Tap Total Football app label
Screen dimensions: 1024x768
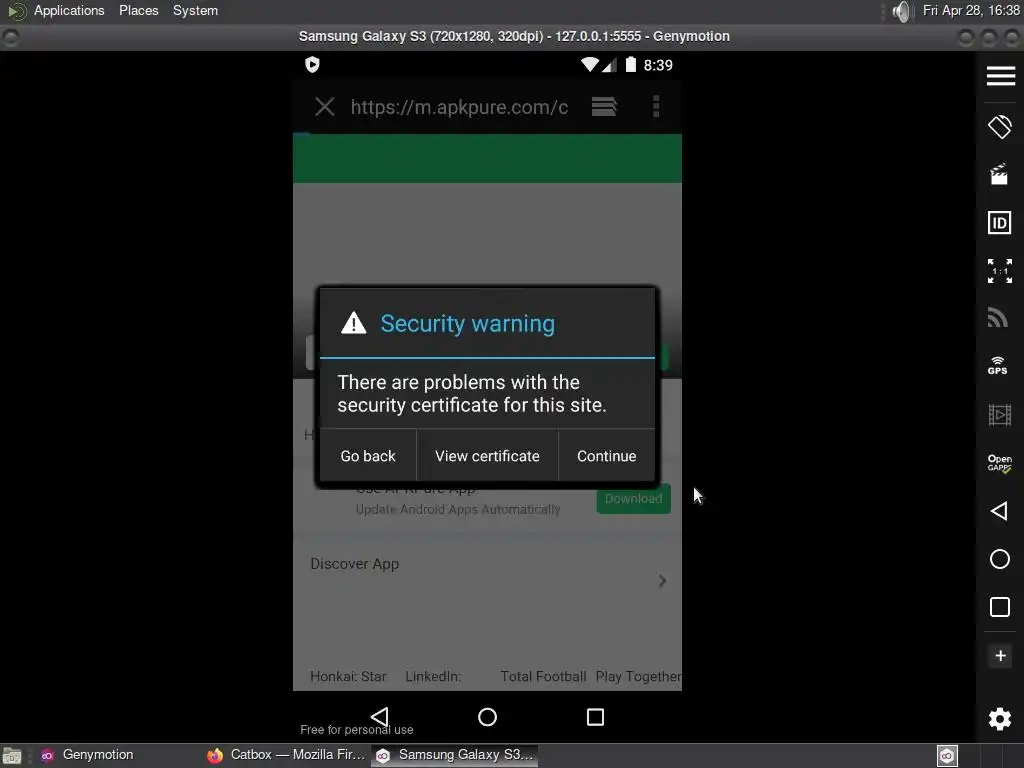coord(543,677)
